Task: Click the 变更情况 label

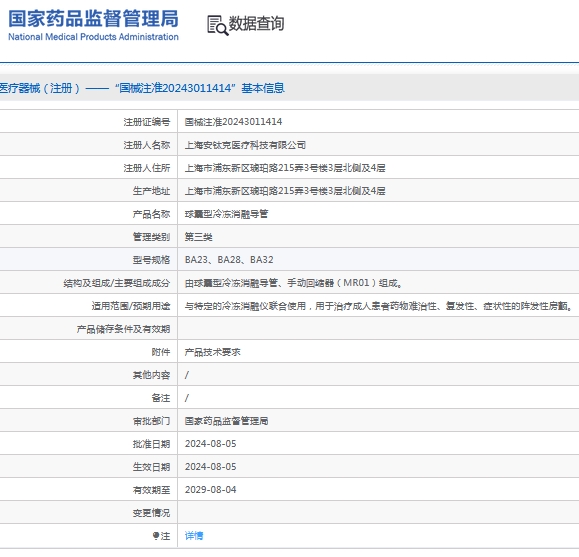Action: click(151, 513)
